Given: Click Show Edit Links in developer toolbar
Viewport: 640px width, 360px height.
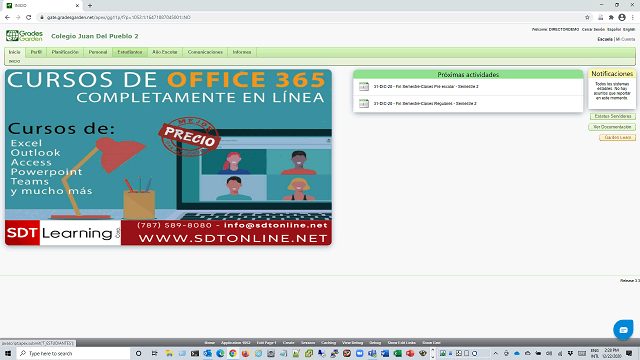Looking at the screenshot, I should pos(402,343).
